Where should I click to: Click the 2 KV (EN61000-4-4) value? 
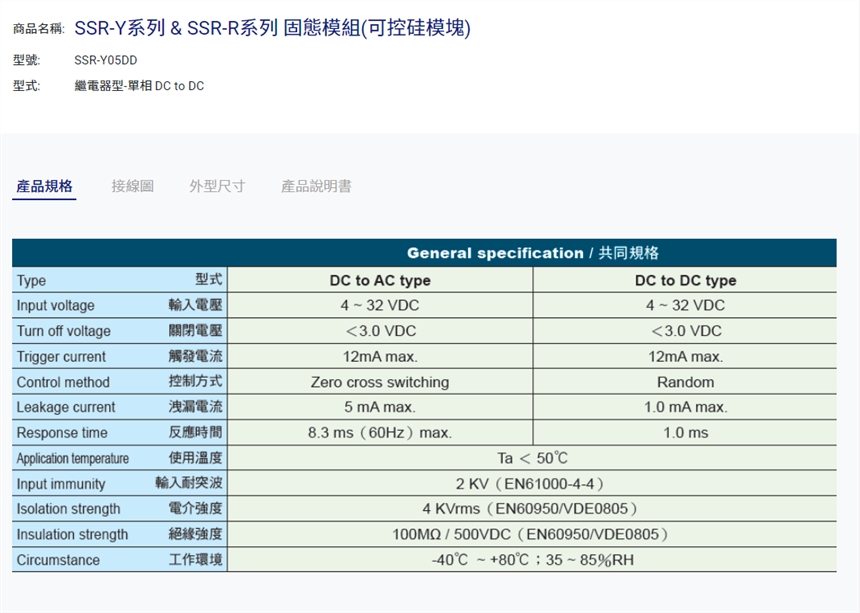pyautogui.click(x=530, y=484)
